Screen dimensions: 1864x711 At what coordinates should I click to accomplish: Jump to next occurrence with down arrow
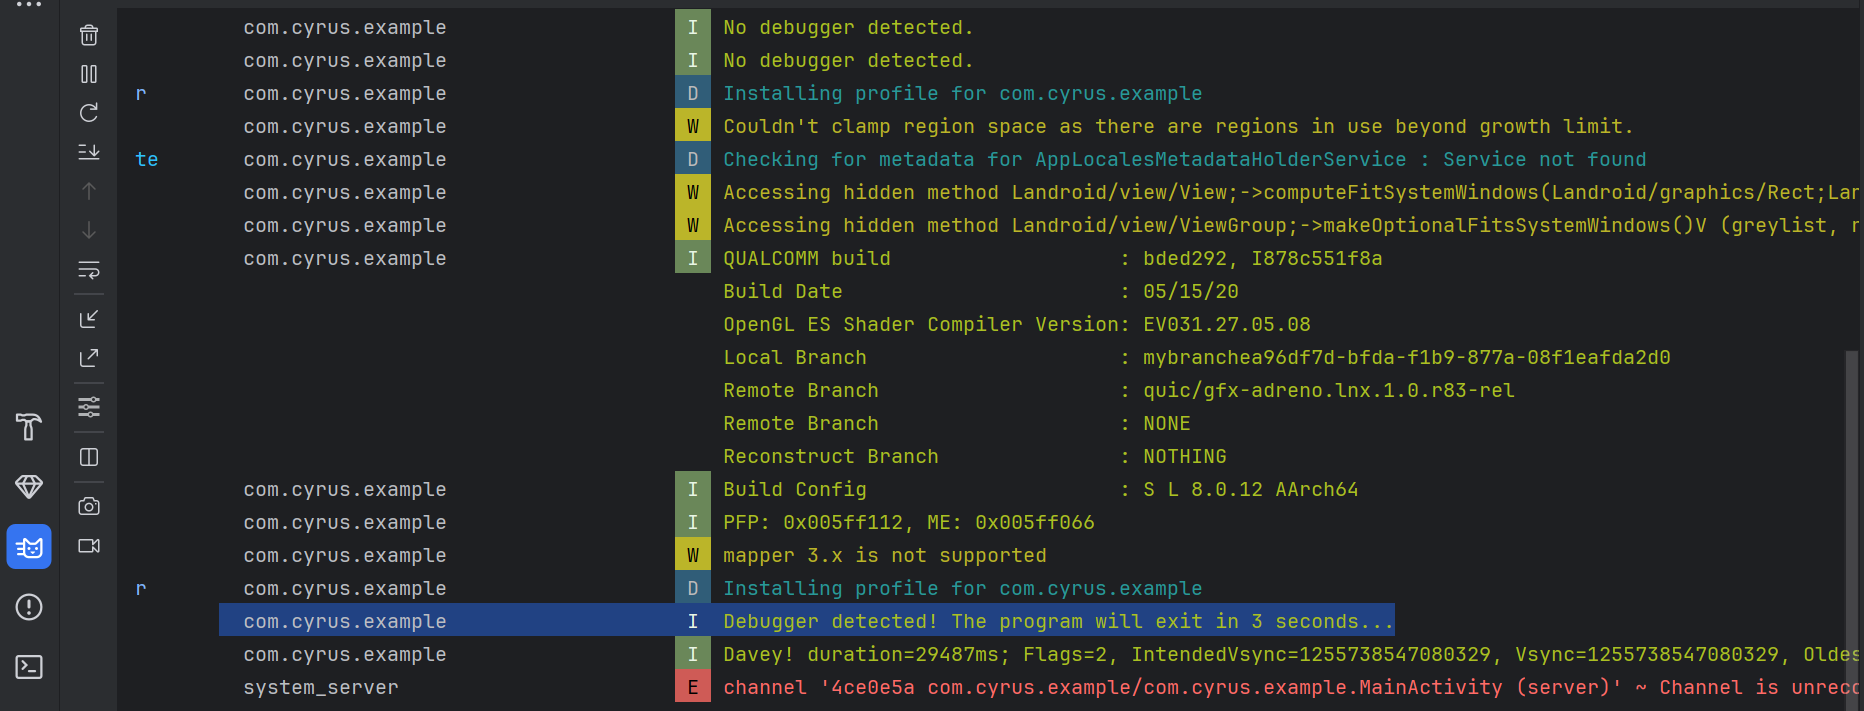[x=89, y=230]
